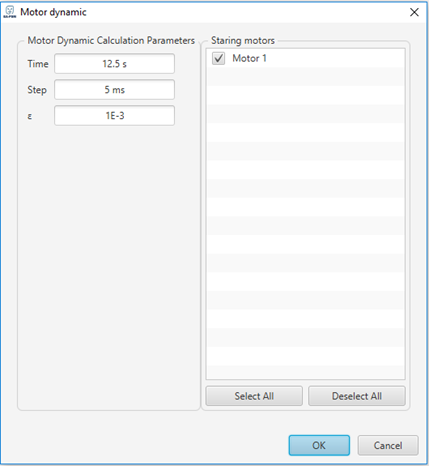Click the Deselect All button
Image resolution: width=429 pixels, height=466 pixels.
[357, 396]
